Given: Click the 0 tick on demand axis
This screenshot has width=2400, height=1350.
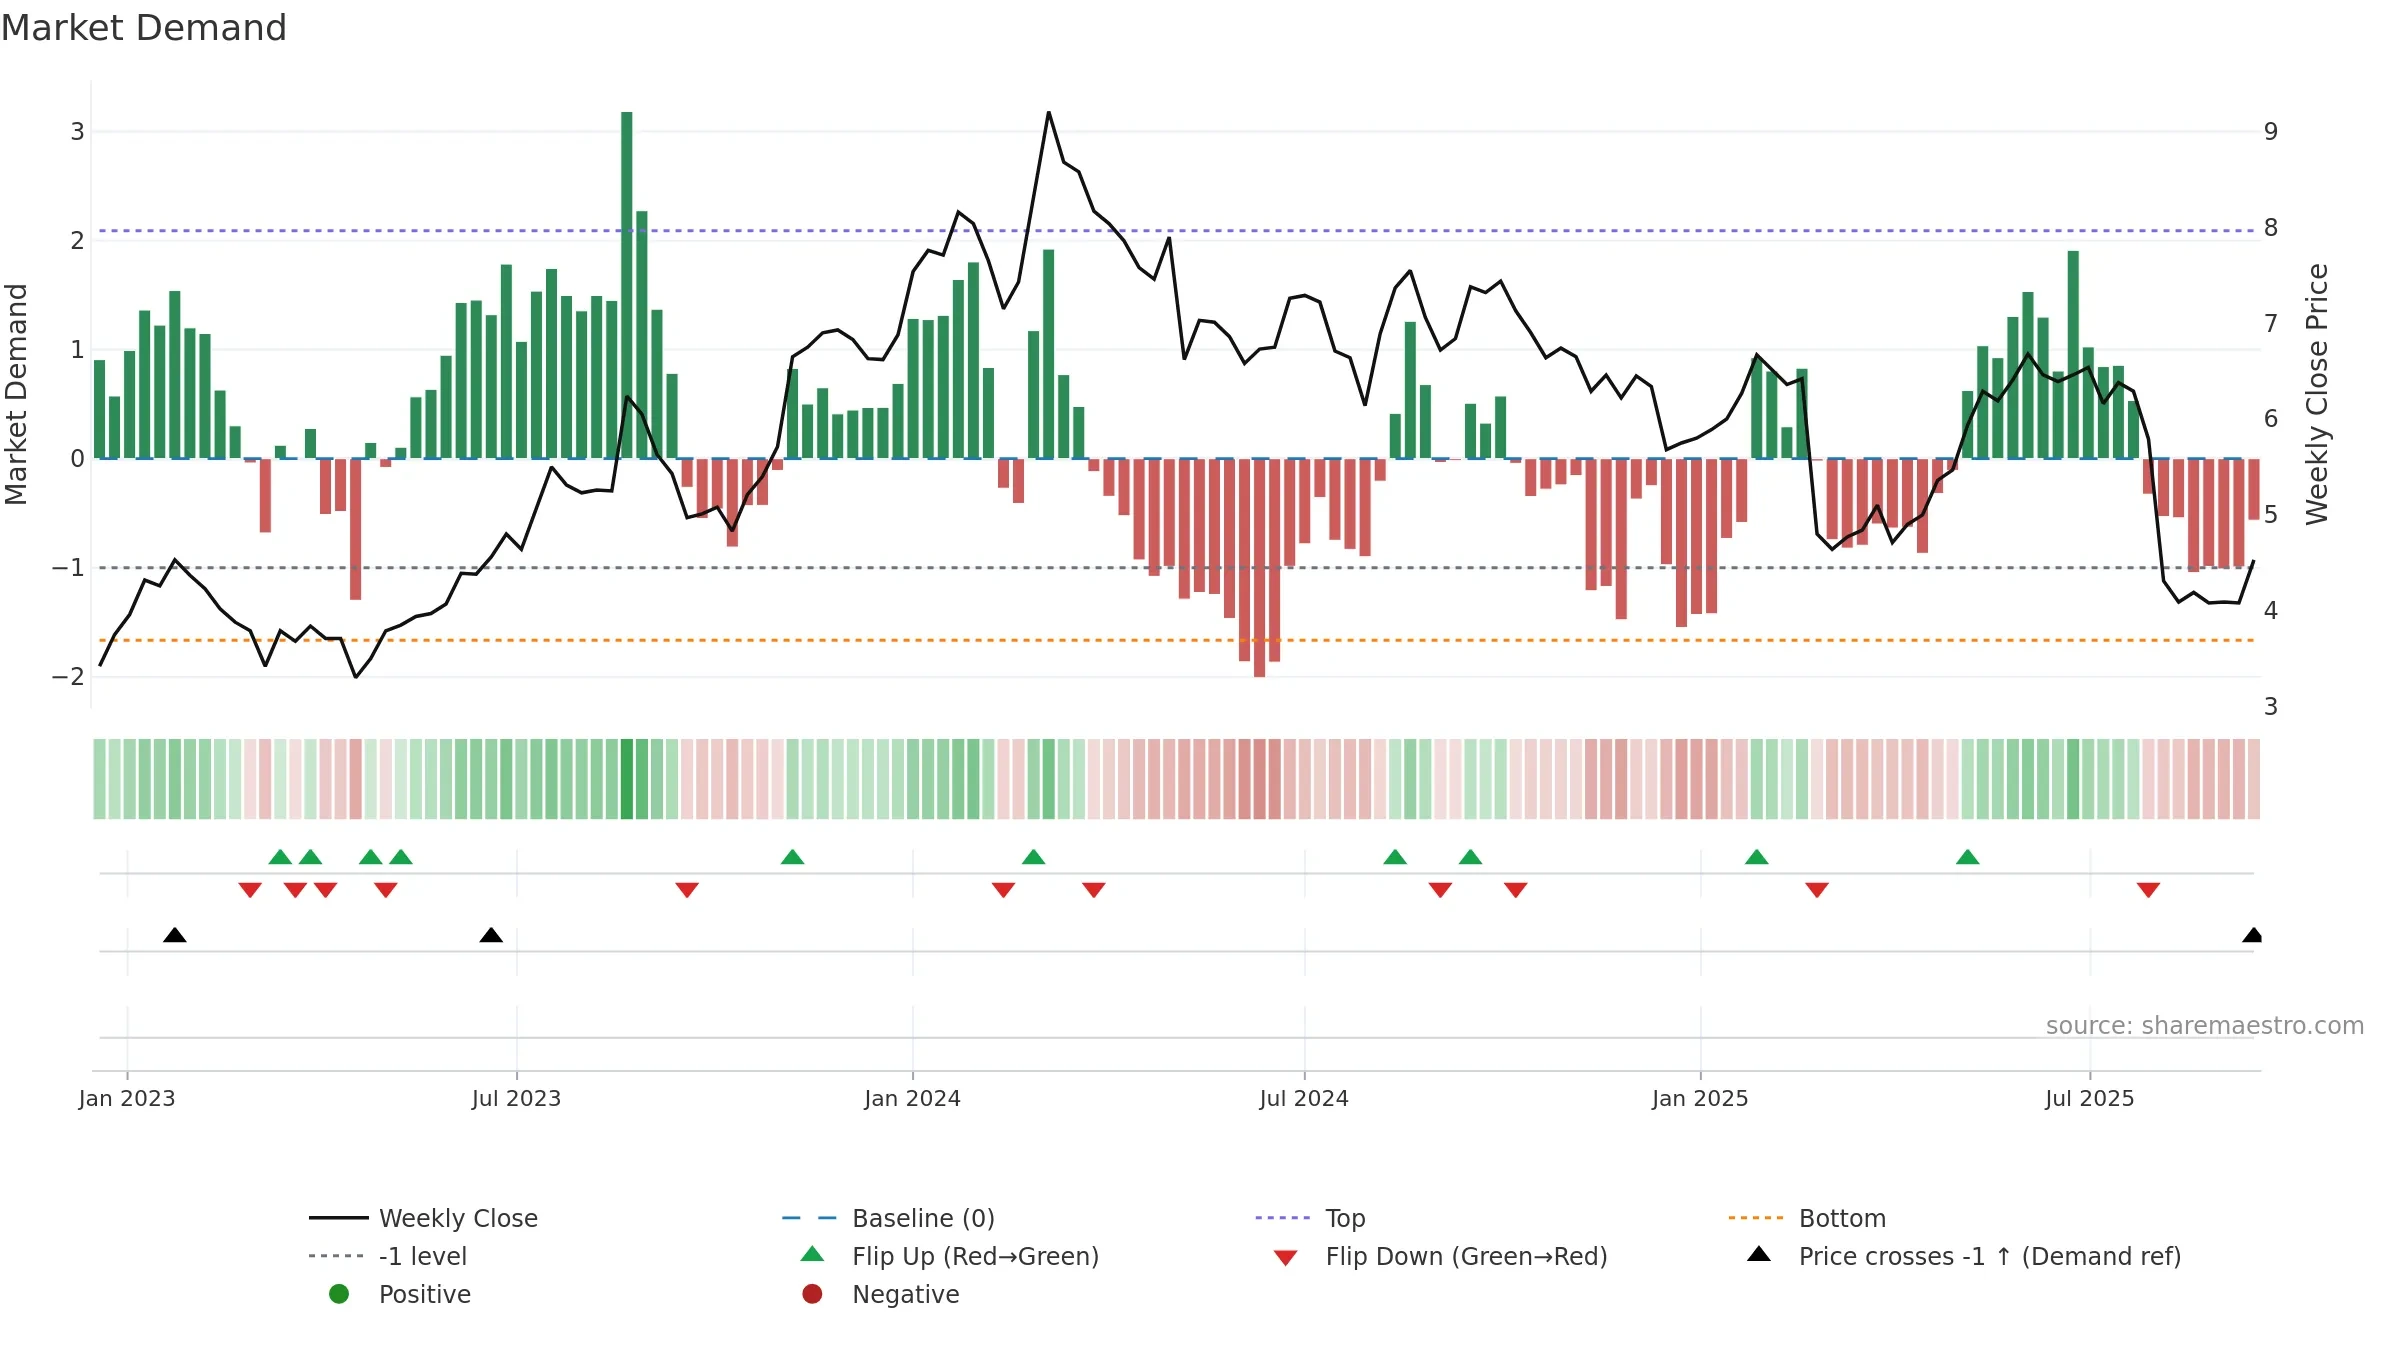Looking at the screenshot, I should tap(77, 459).
